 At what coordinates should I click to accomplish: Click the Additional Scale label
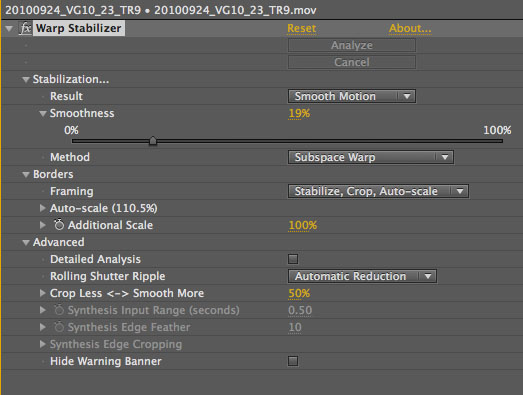(110, 225)
